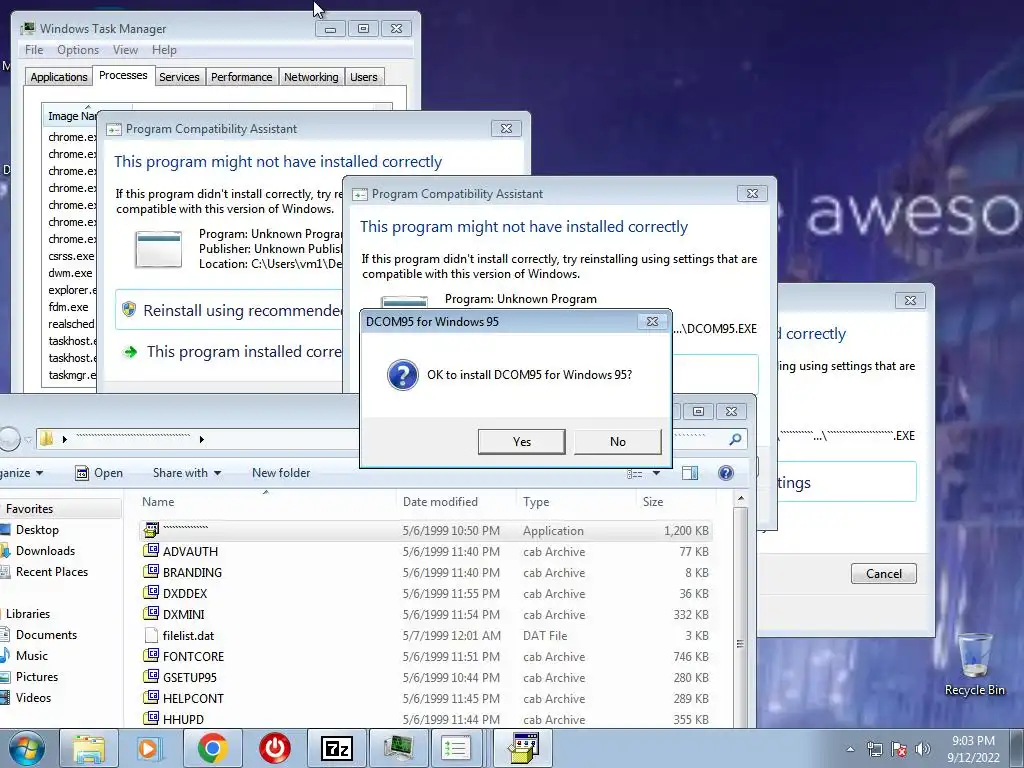1024x768 pixels.
Task: Open Google Chrome from taskbar
Action: coord(212,748)
